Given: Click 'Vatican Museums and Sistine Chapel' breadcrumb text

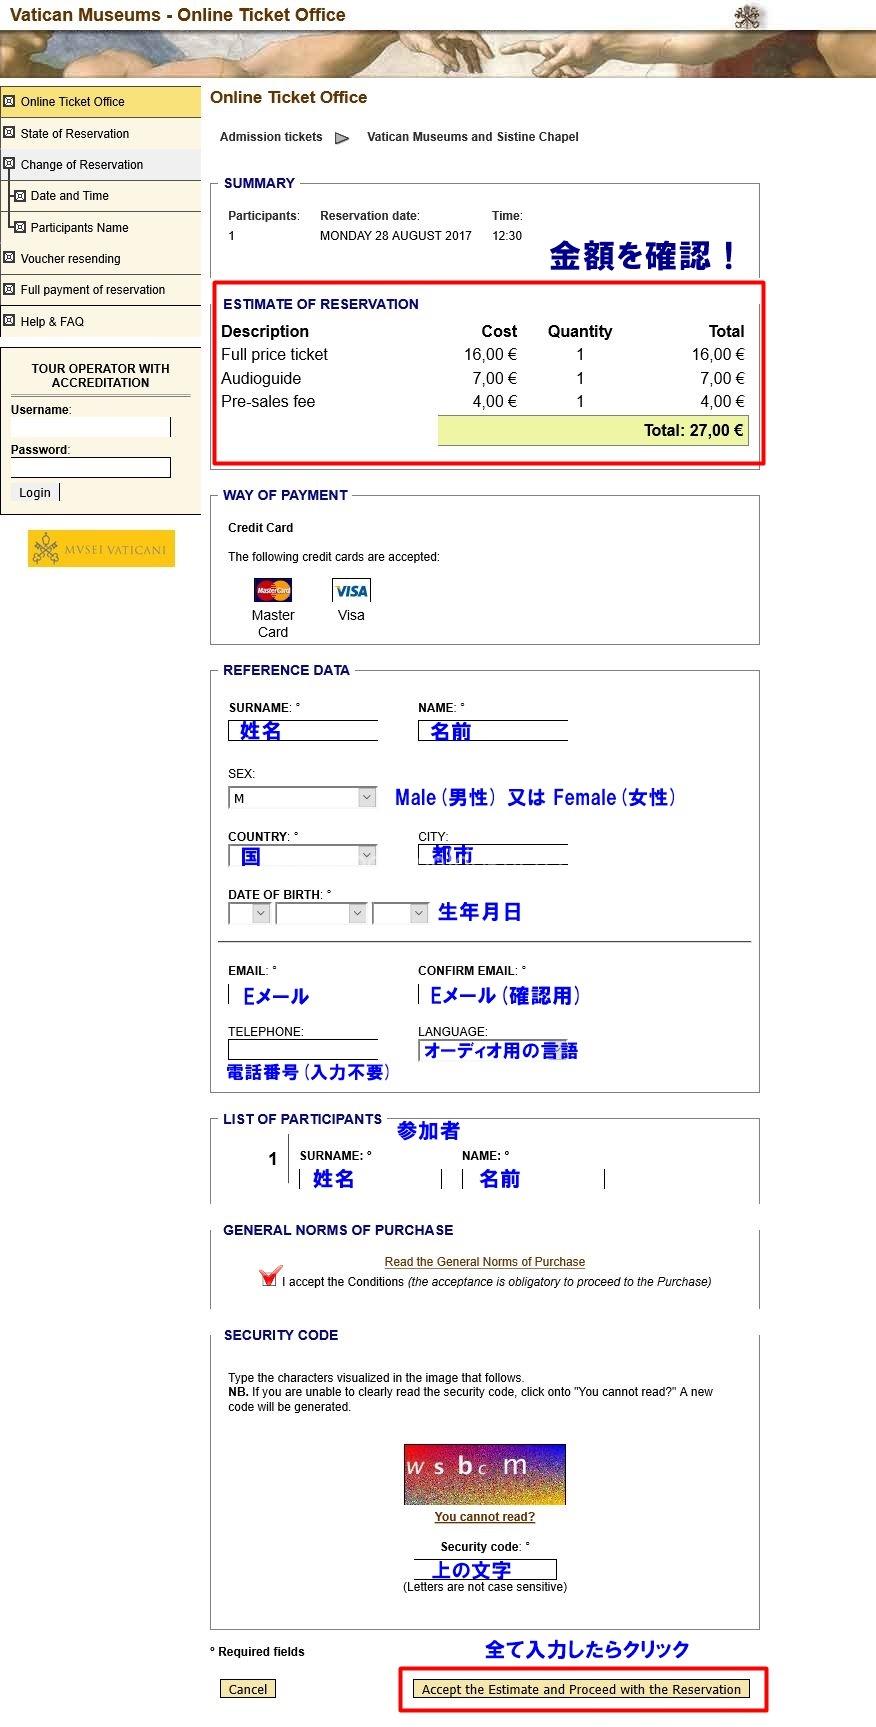Looking at the screenshot, I should tap(473, 137).
